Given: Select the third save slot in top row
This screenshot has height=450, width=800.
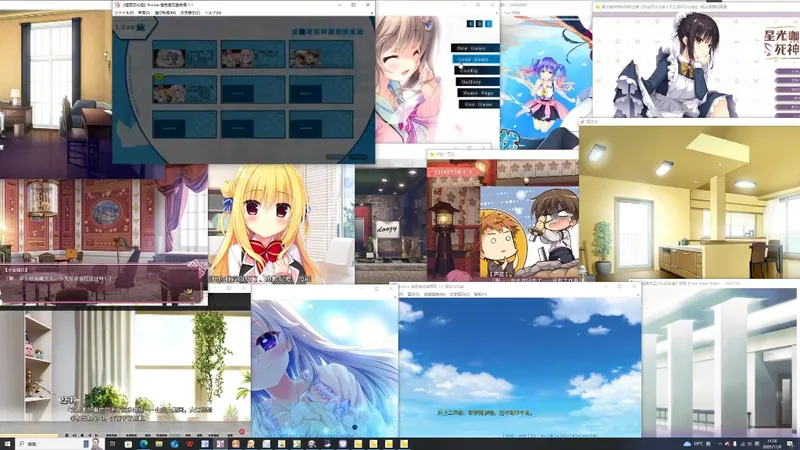Looking at the screenshot, I should [320, 55].
